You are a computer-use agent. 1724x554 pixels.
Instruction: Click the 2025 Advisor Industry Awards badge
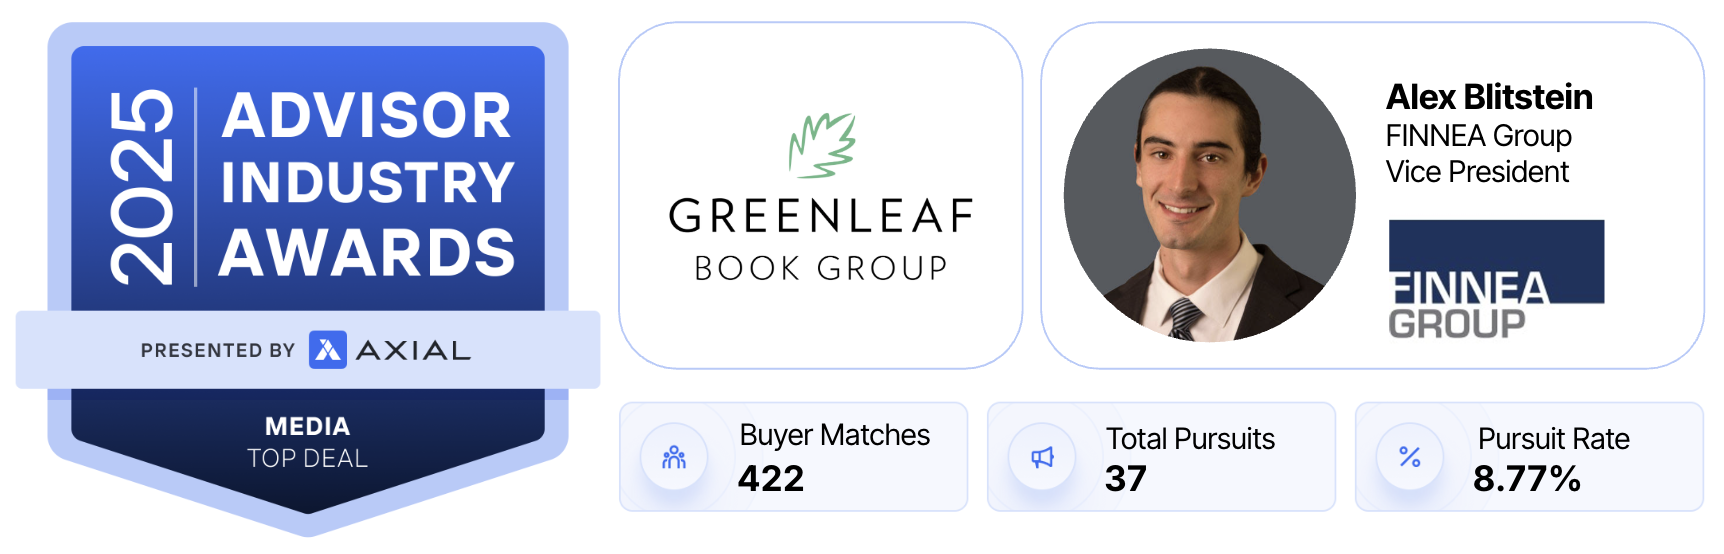(308, 185)
